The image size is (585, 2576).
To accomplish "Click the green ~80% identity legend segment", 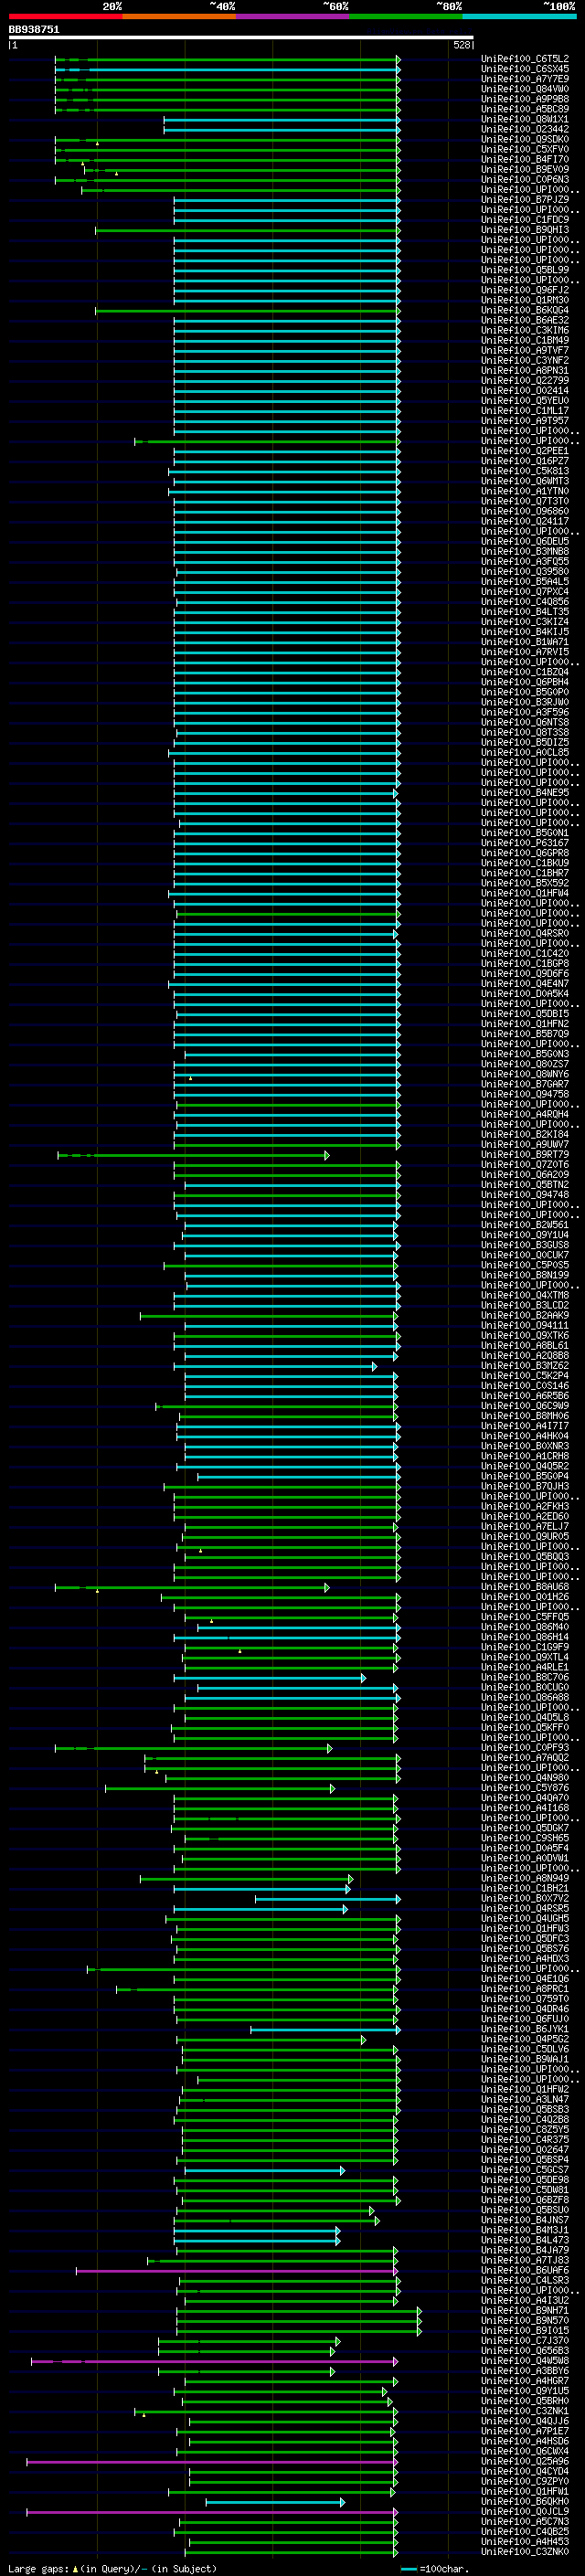I will 406,16.
